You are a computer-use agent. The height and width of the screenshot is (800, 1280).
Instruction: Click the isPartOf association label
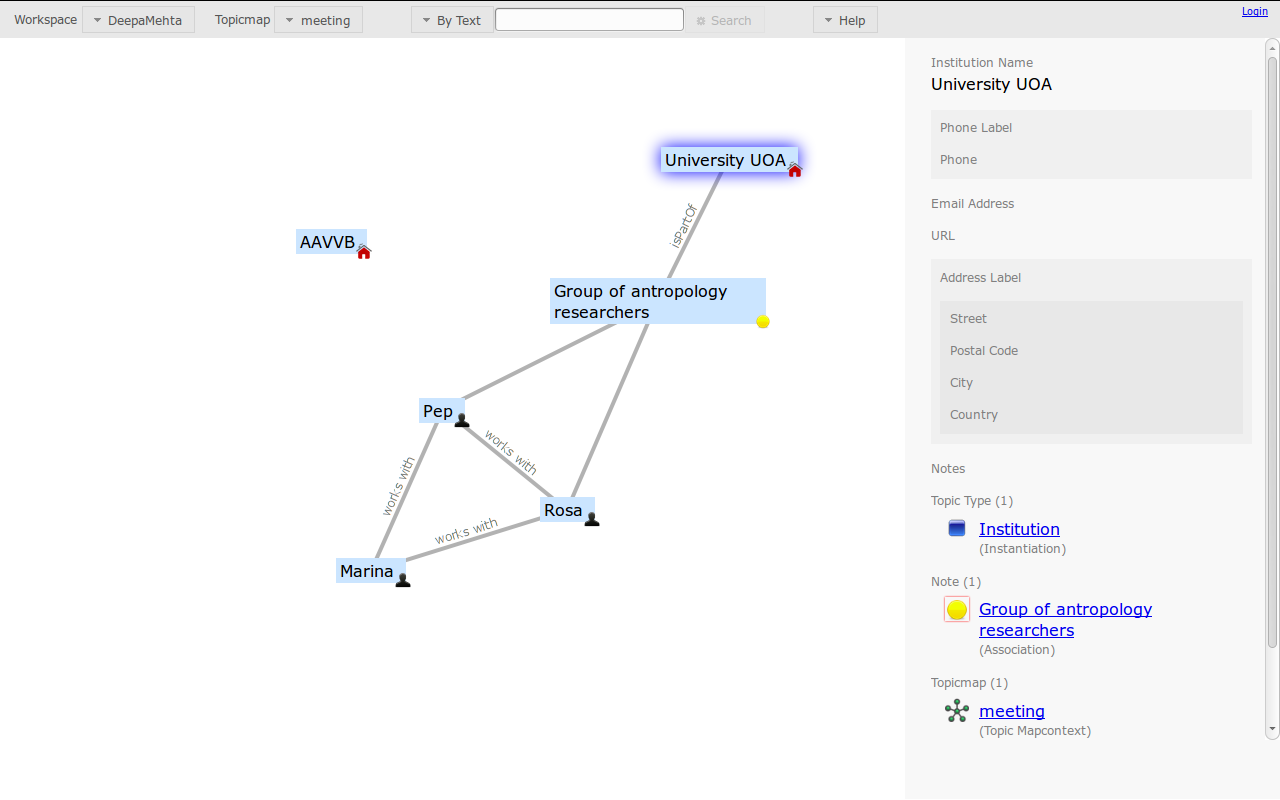[x=683, y=224]
